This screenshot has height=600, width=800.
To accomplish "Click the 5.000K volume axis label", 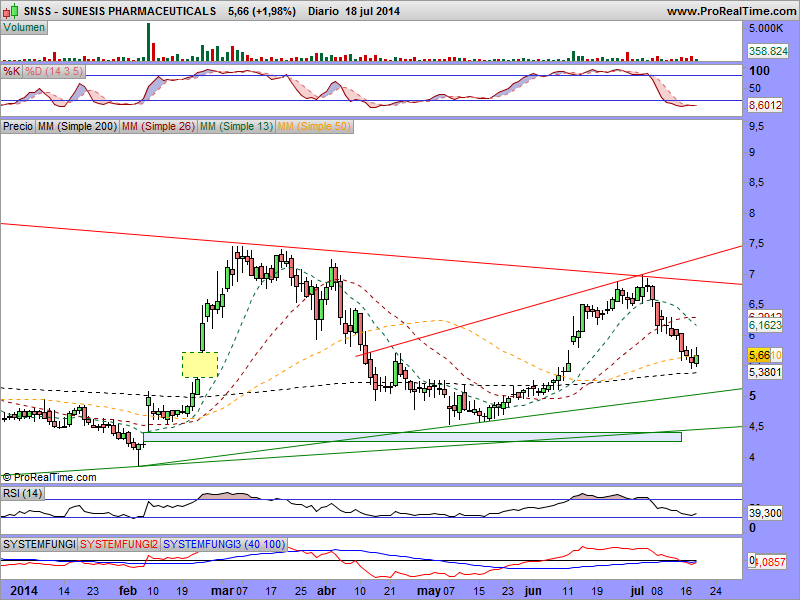I will (x=765, y=29).
